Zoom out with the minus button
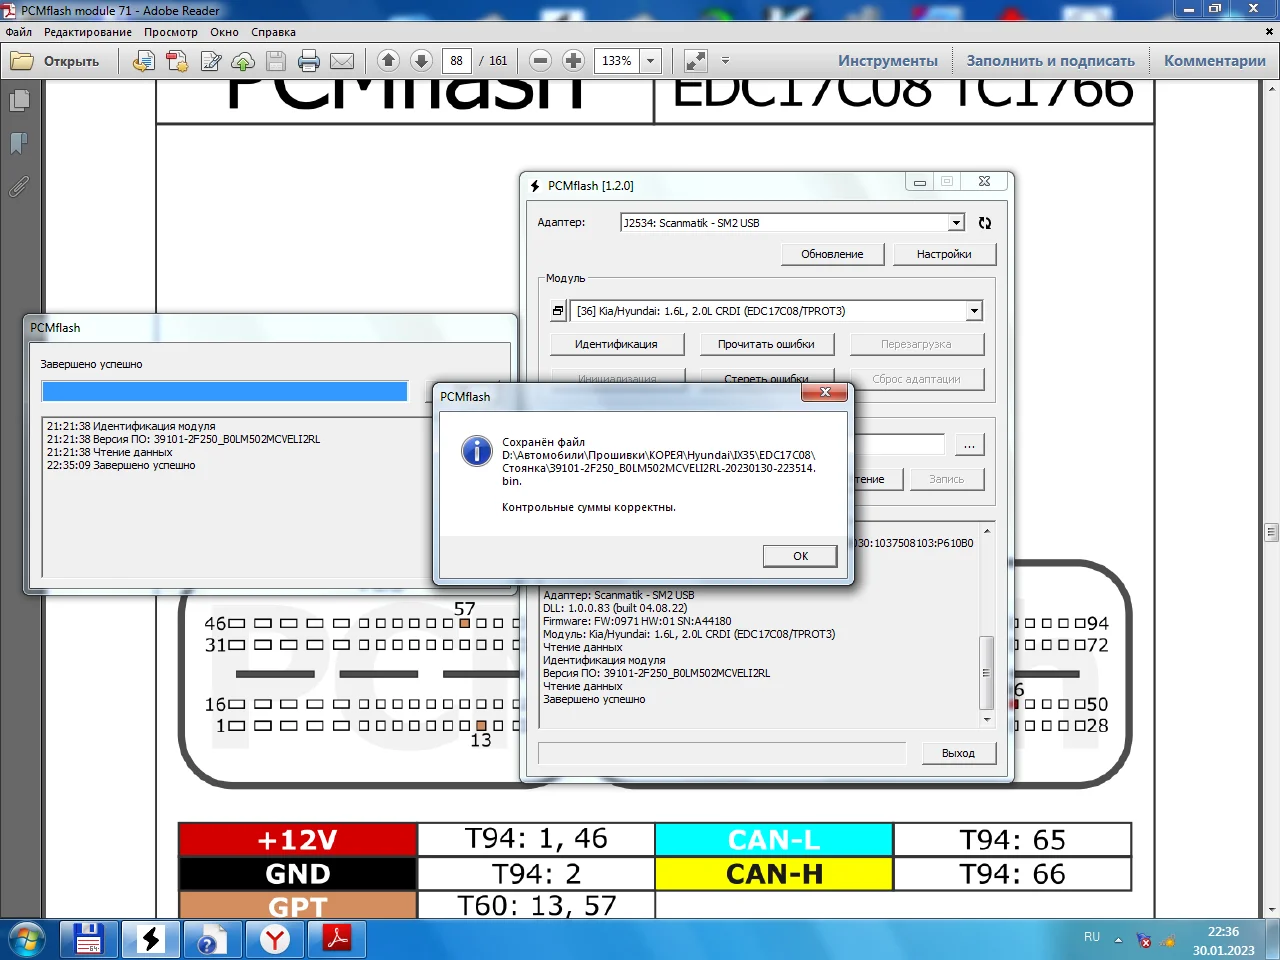Screen dimensions: 1280x960 [540, 61]
